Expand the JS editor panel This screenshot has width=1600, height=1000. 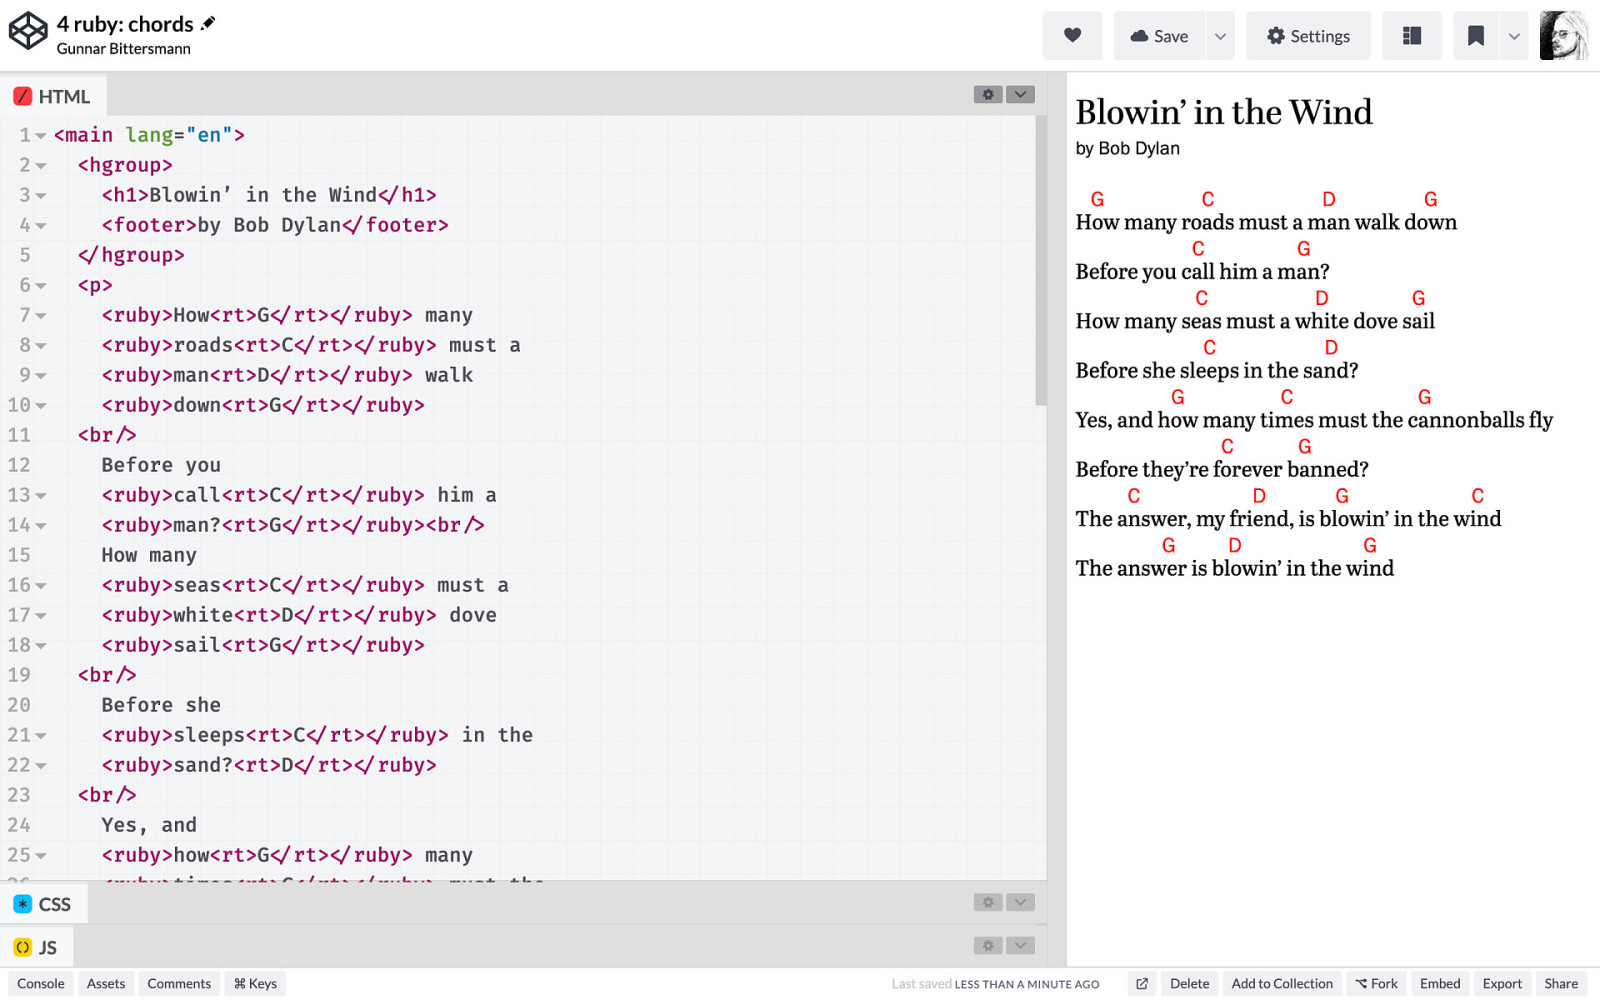tap(36, 947)
